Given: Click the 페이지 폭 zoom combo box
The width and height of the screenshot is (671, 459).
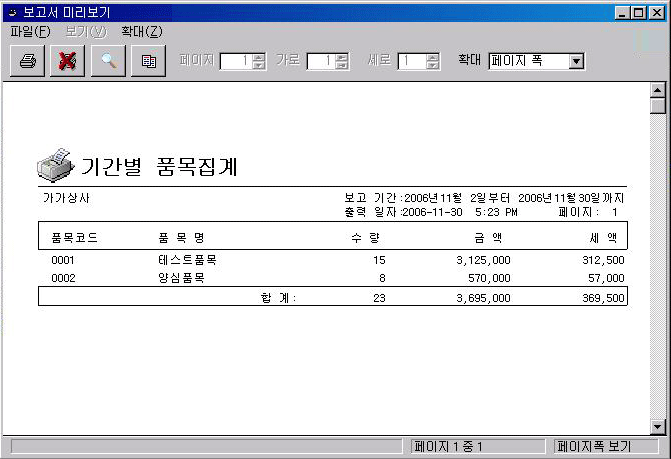Looking at the screenshot, I should tap(536, 61).
